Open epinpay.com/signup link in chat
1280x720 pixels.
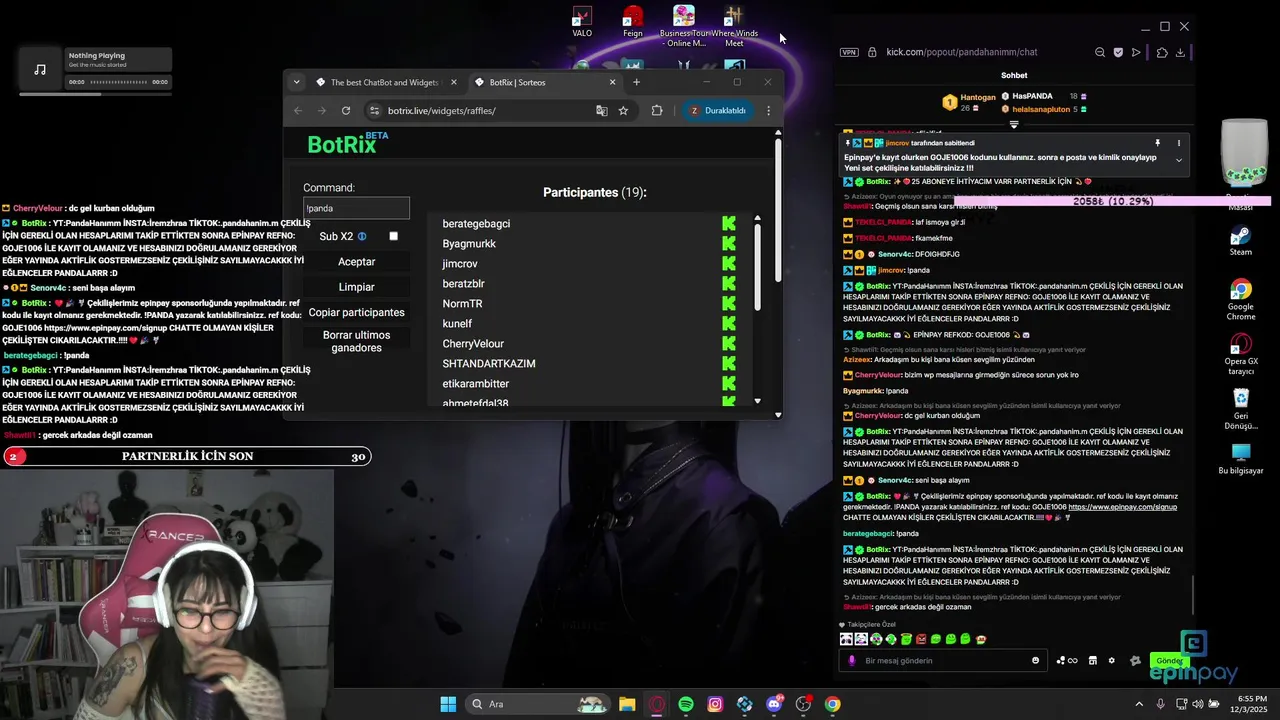[x=1123, y=507]
